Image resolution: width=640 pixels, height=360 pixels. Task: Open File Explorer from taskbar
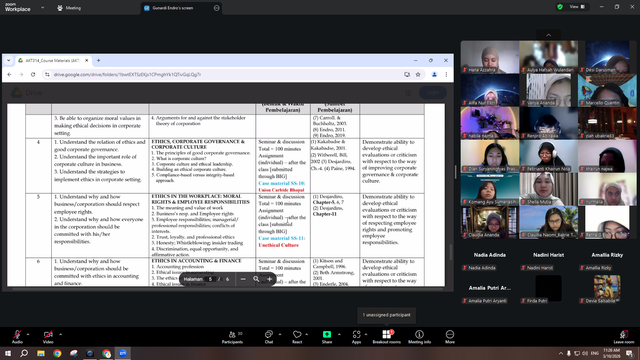tap(41, 353)
